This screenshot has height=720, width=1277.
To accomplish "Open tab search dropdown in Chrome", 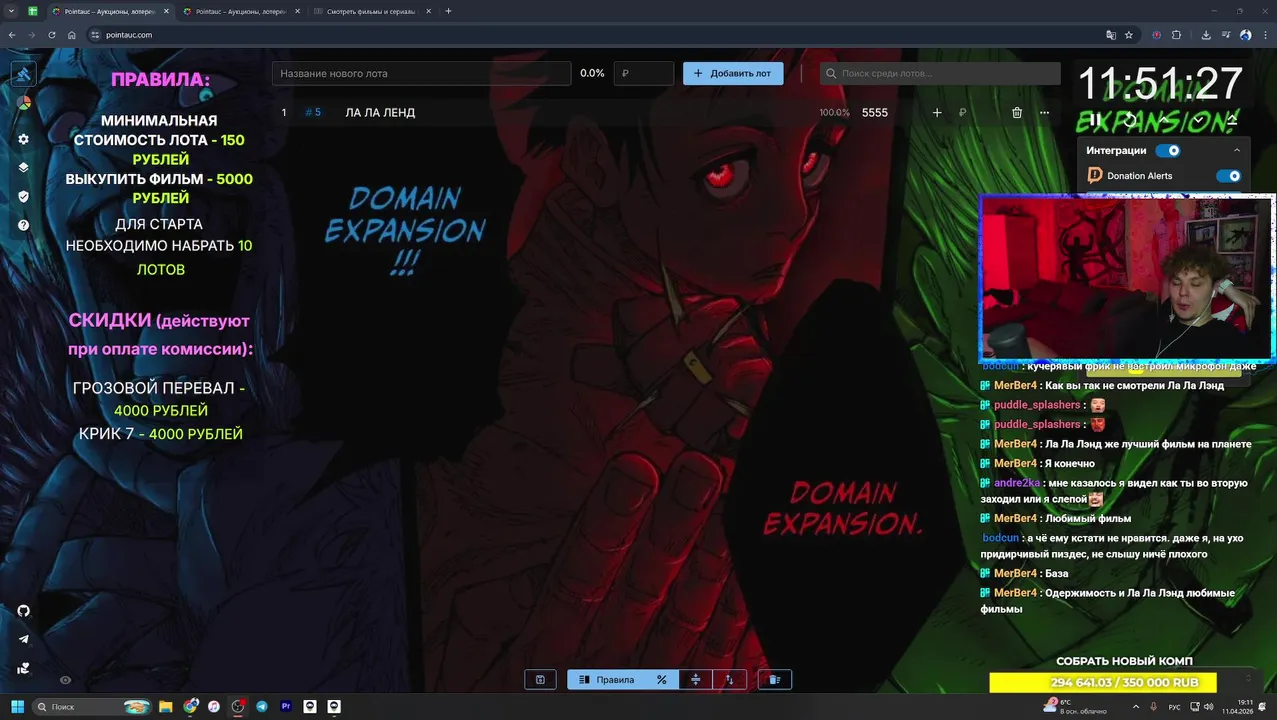I will point(12,11).
